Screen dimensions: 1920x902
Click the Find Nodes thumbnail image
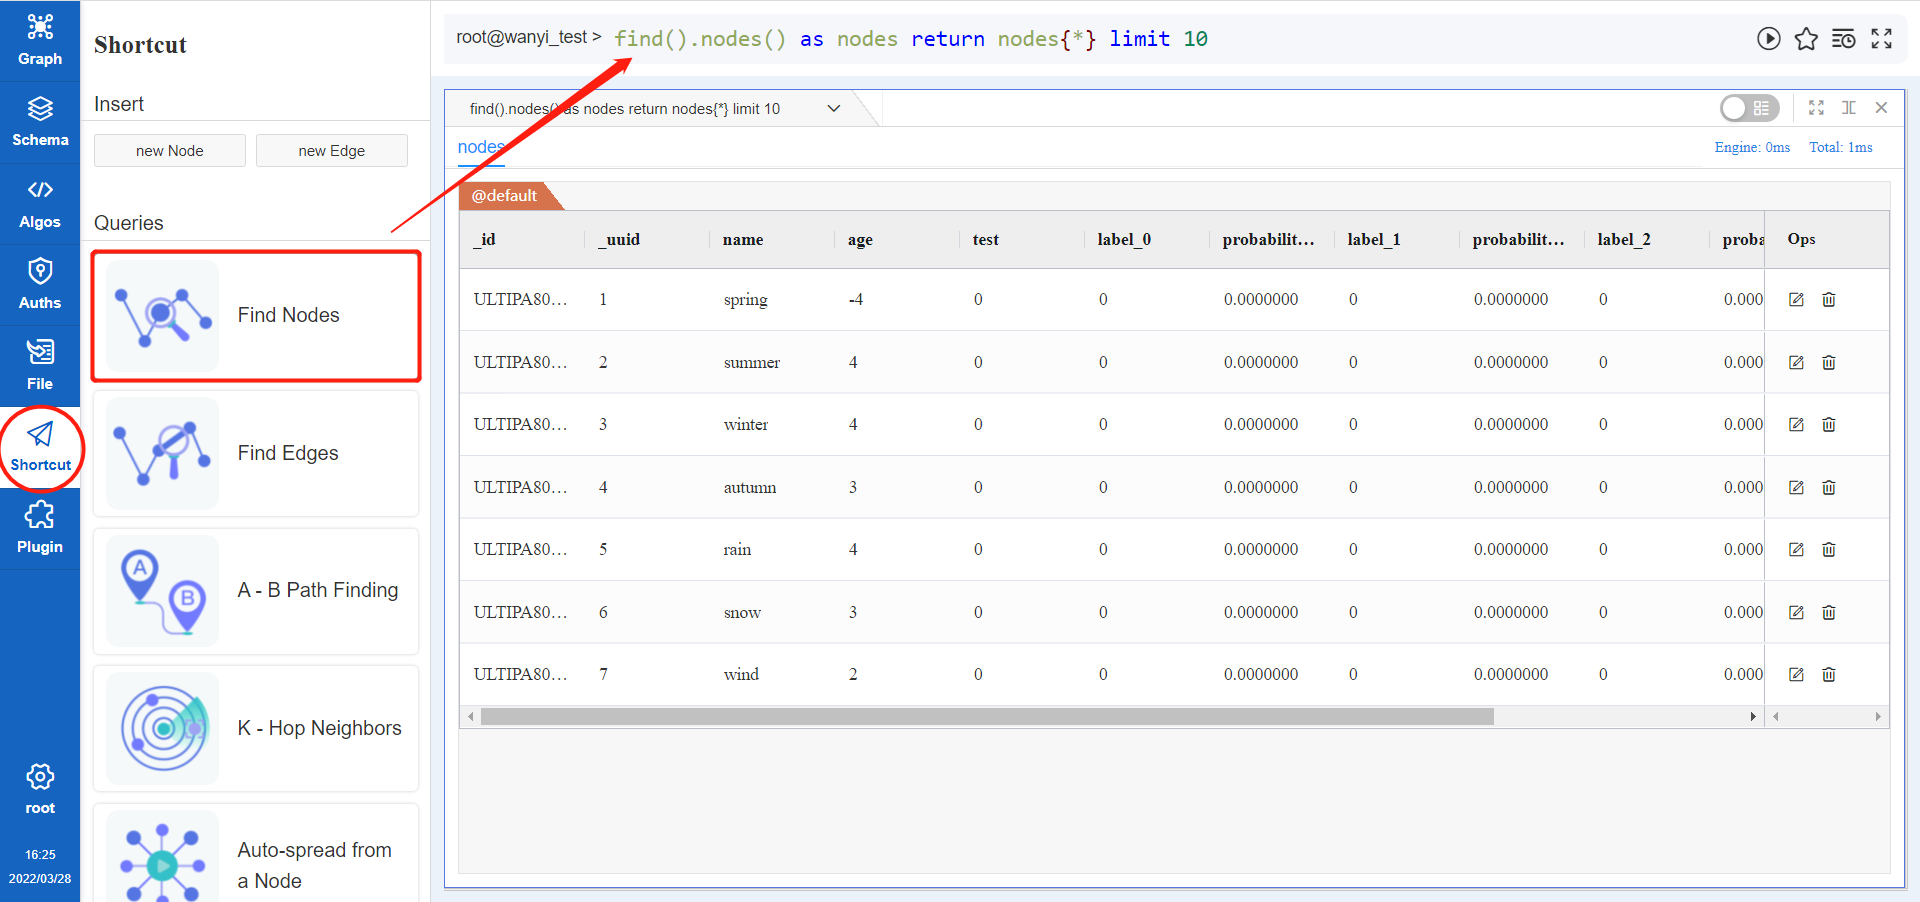(163, 316)
